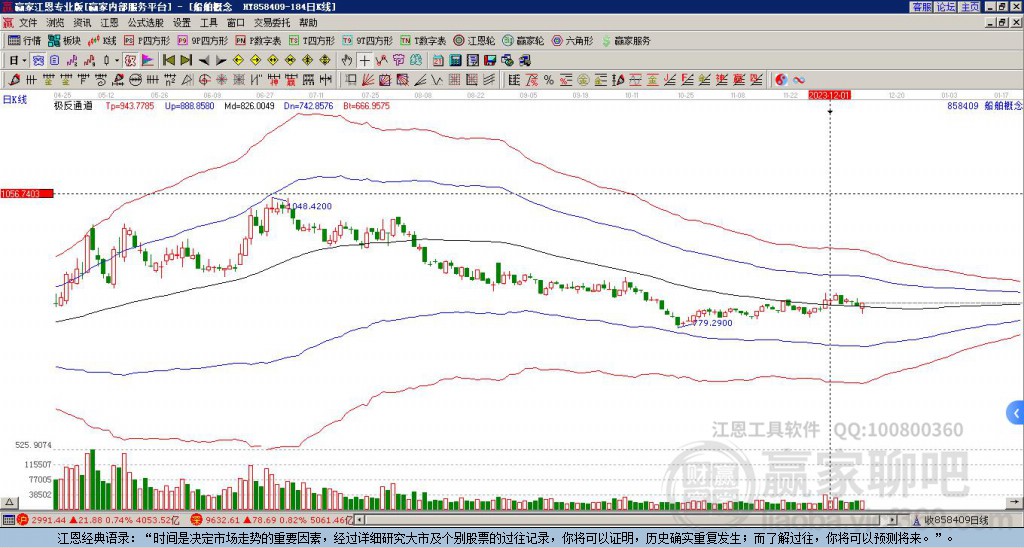Screen dimensions: 1024x548
Task: Go to 主页 homepage button
Action: [x=969, y=7]
